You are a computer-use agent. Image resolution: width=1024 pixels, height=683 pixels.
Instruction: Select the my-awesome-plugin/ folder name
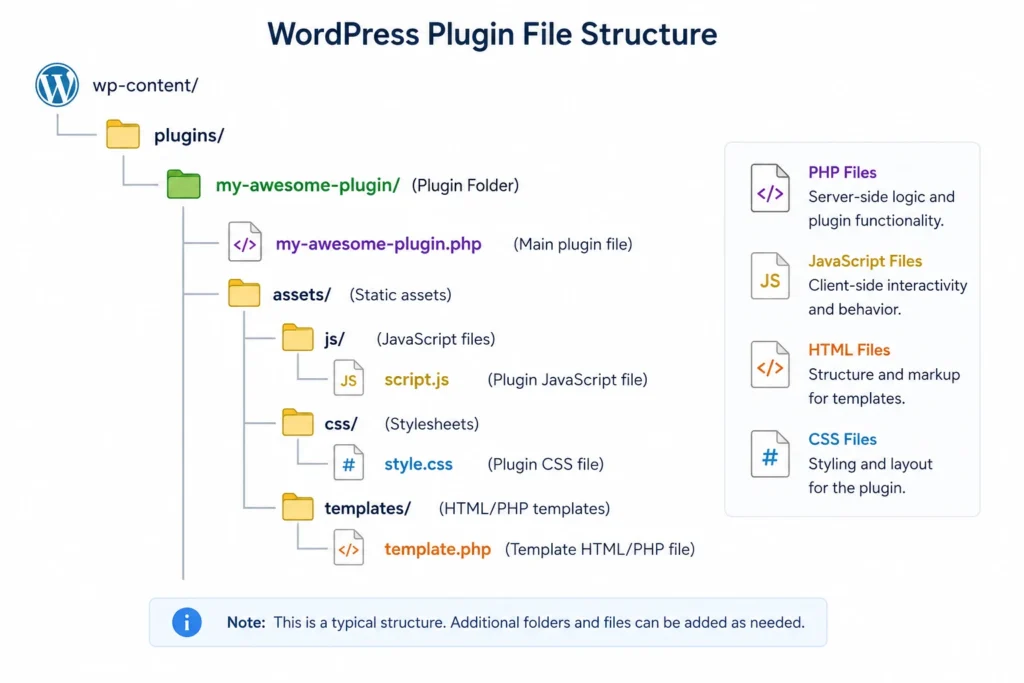[308, 185]
